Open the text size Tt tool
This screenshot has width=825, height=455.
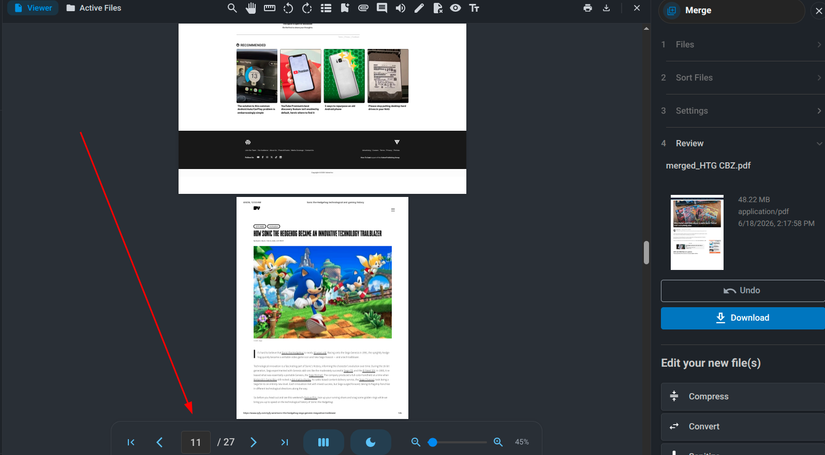point(474,8)
